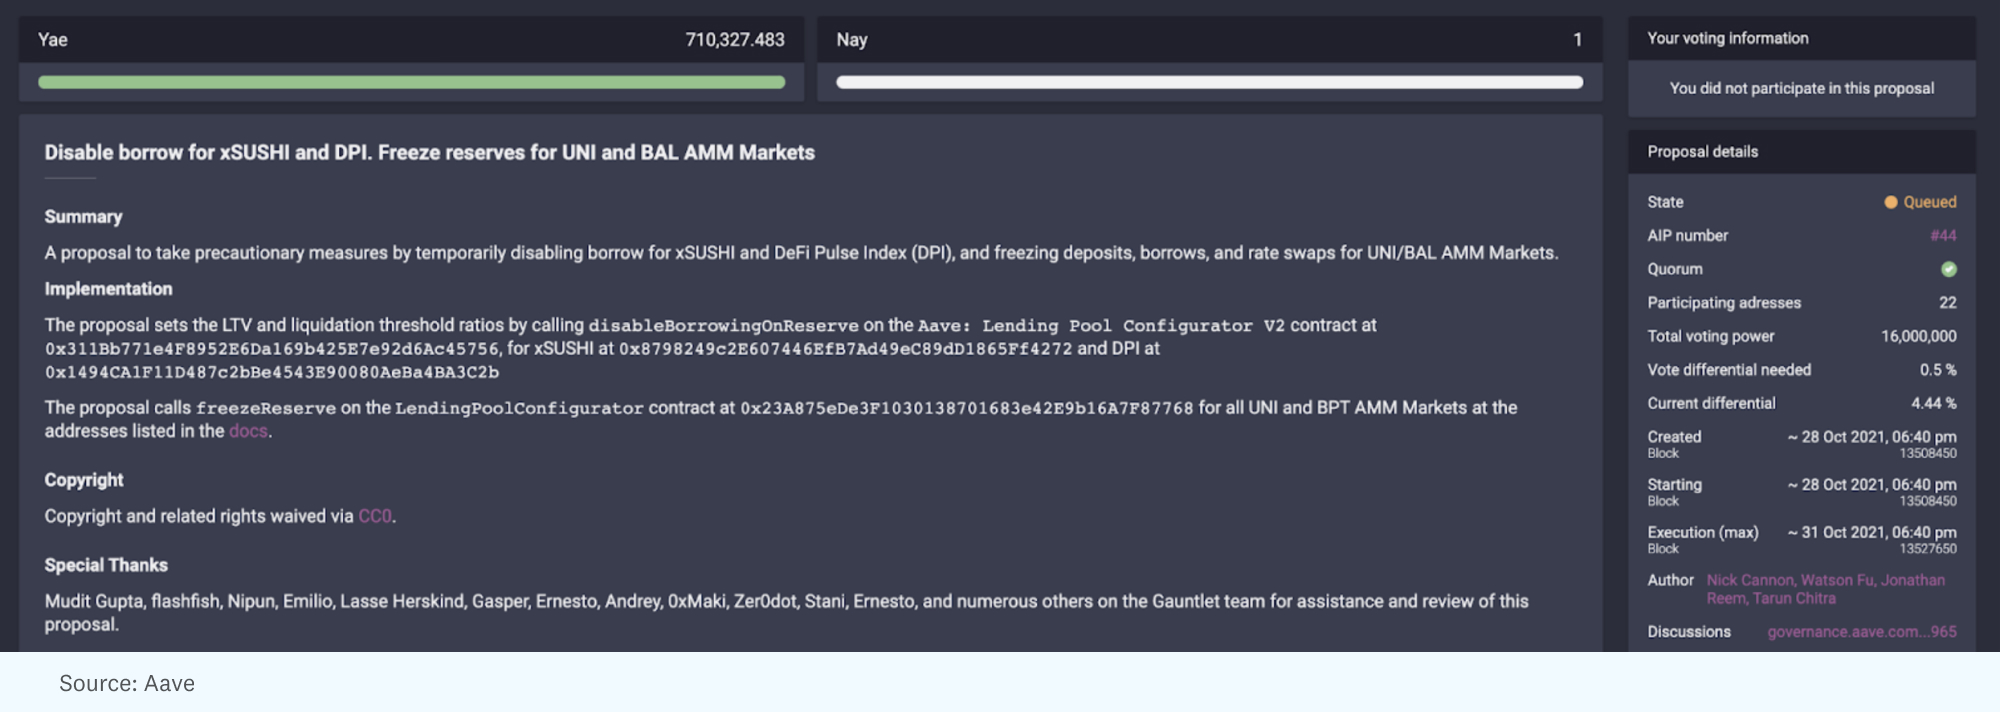Click the freezeReserve LendingPoolConfigurator address
Screen dimensions: 2000x712
pyautogui.click(x=966, y=408)
